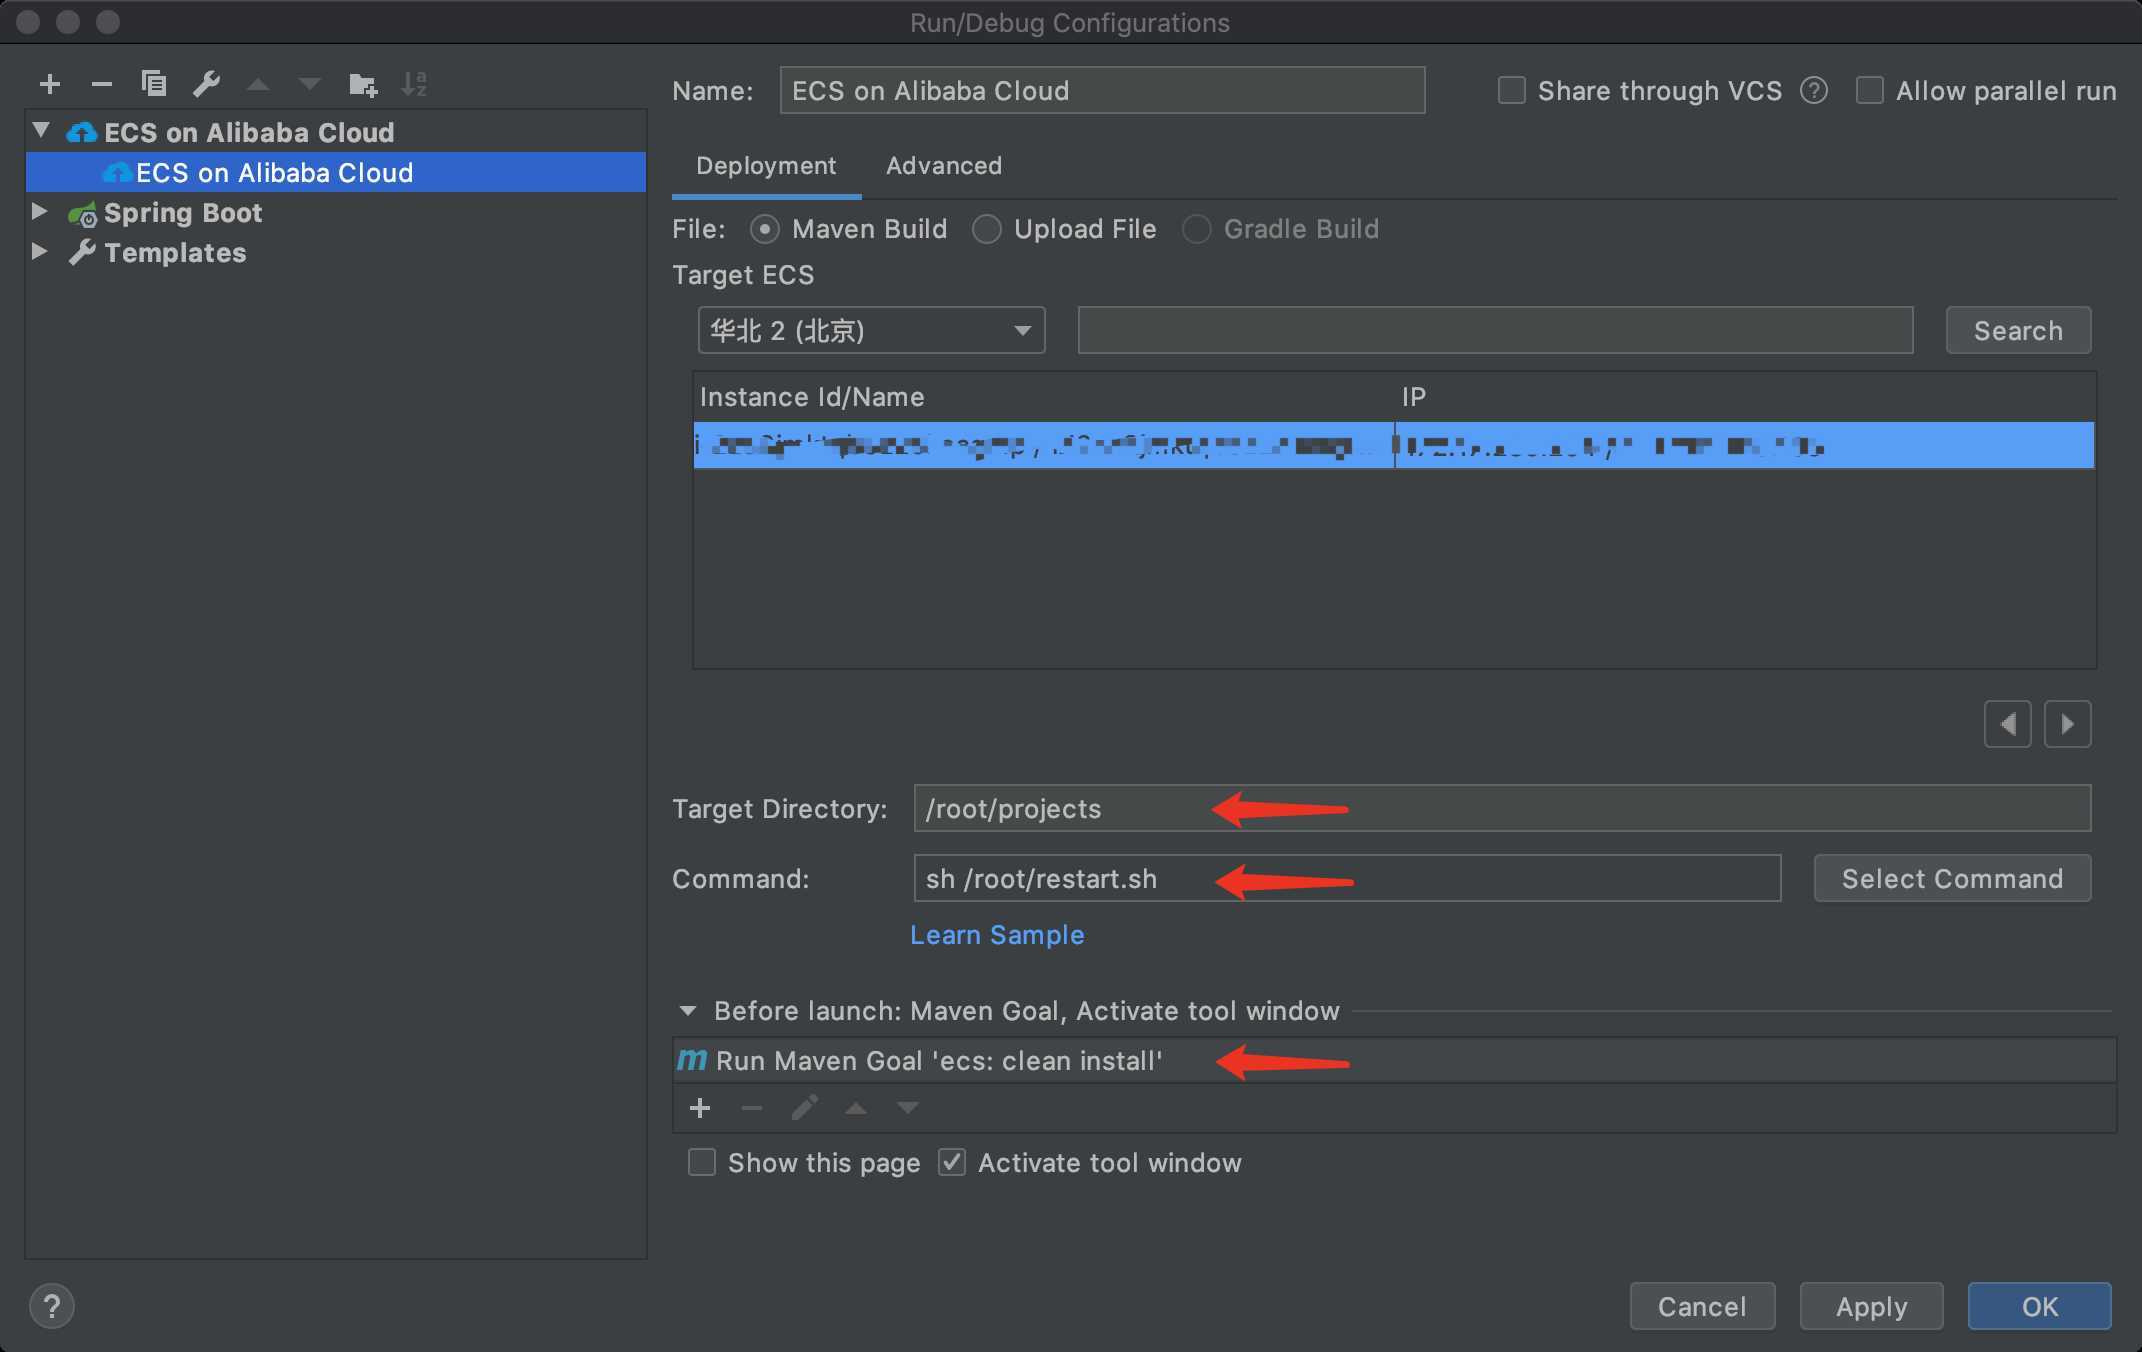2142x1352 pixels.
Task: Switch to the Advanced tab
Action: pyautogui.click(x=944, y=166)
